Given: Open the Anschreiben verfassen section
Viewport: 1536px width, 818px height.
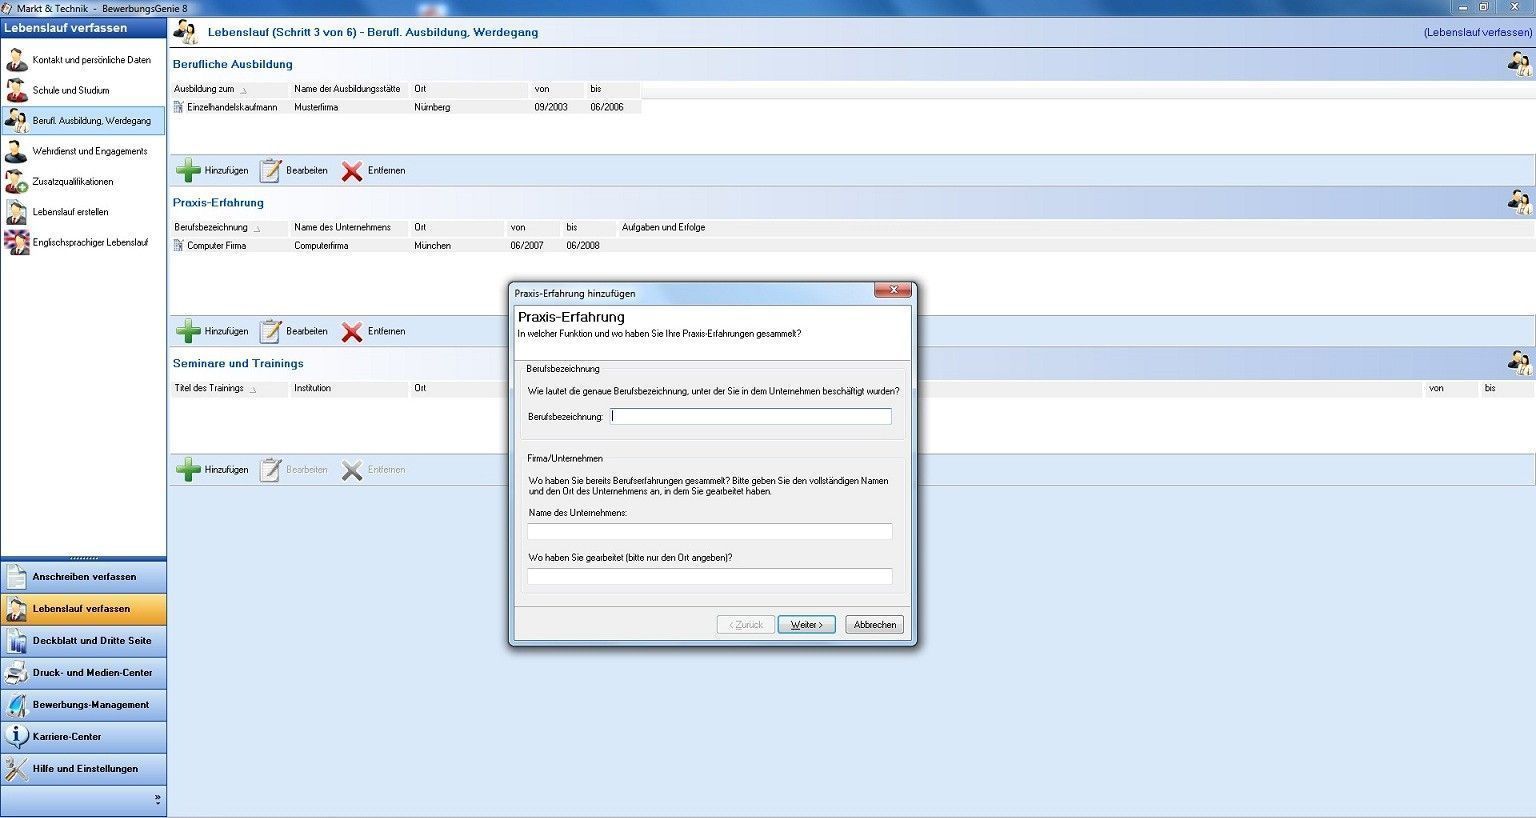Looking at the screenshot, I should click(84, 577).
